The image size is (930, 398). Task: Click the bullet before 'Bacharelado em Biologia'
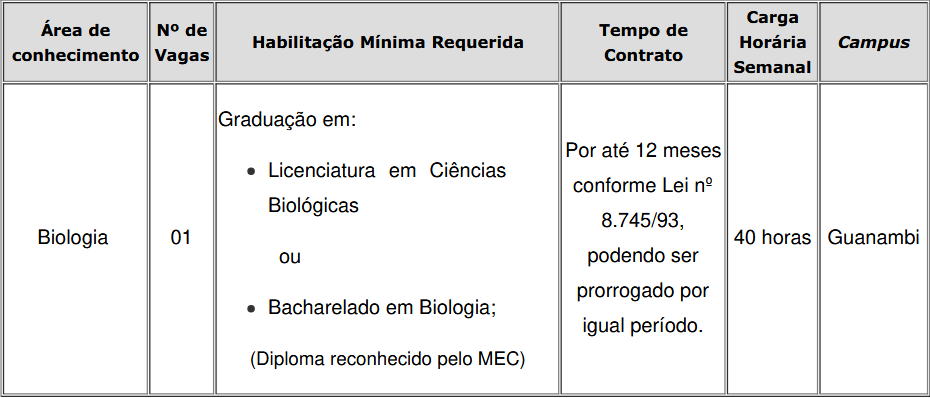tap(252, 309)
